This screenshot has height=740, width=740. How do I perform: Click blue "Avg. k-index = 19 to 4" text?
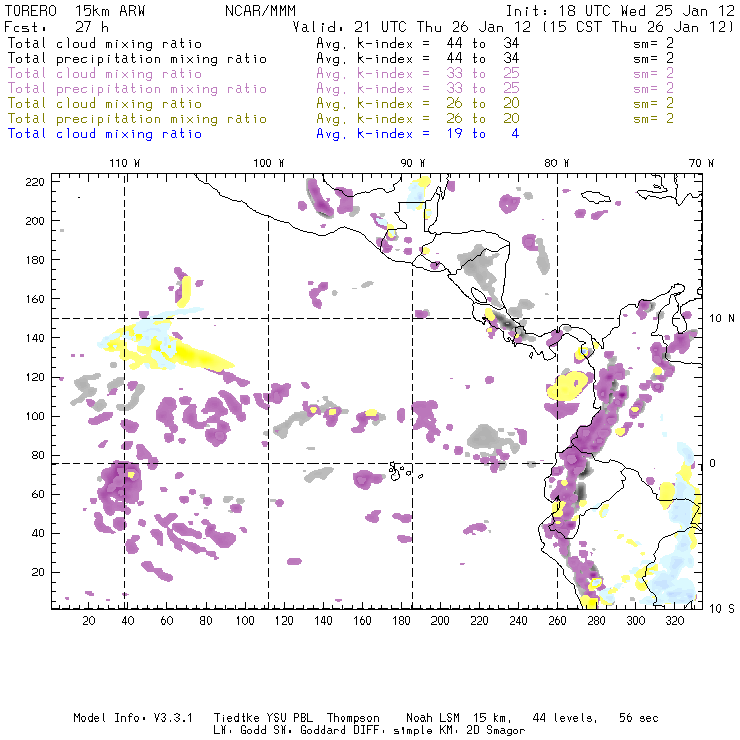[418, 134]
